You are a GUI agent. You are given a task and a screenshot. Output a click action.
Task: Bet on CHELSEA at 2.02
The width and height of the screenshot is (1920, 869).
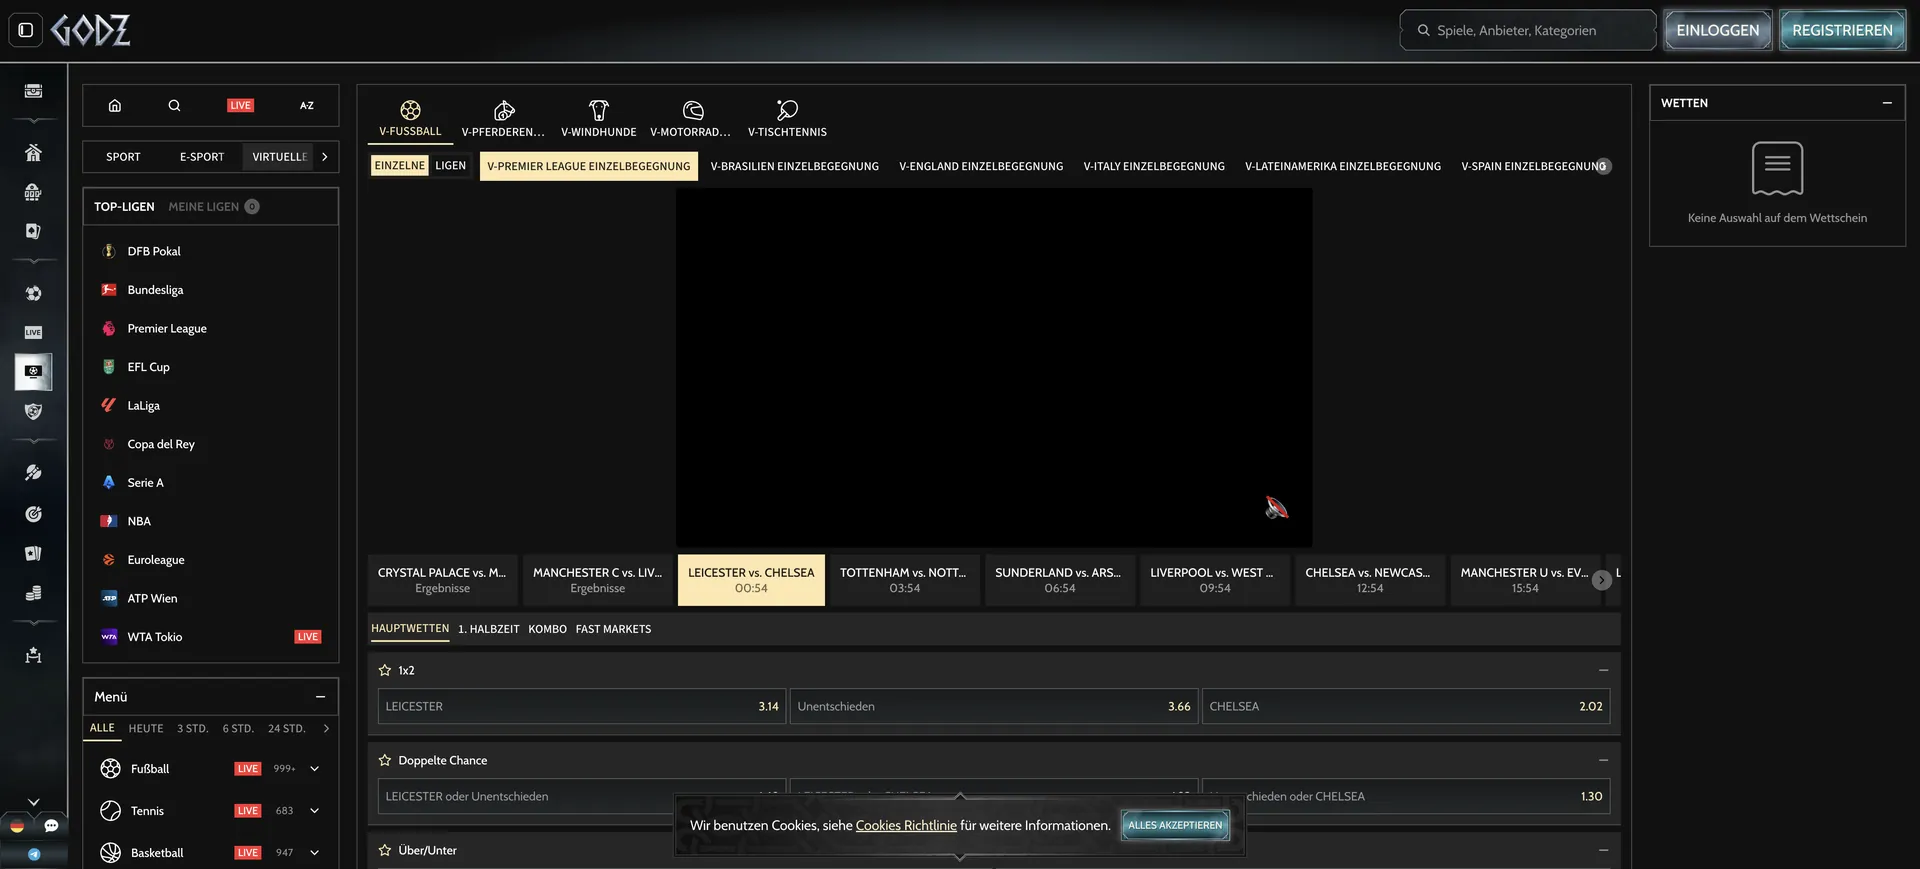point(1406,706)
